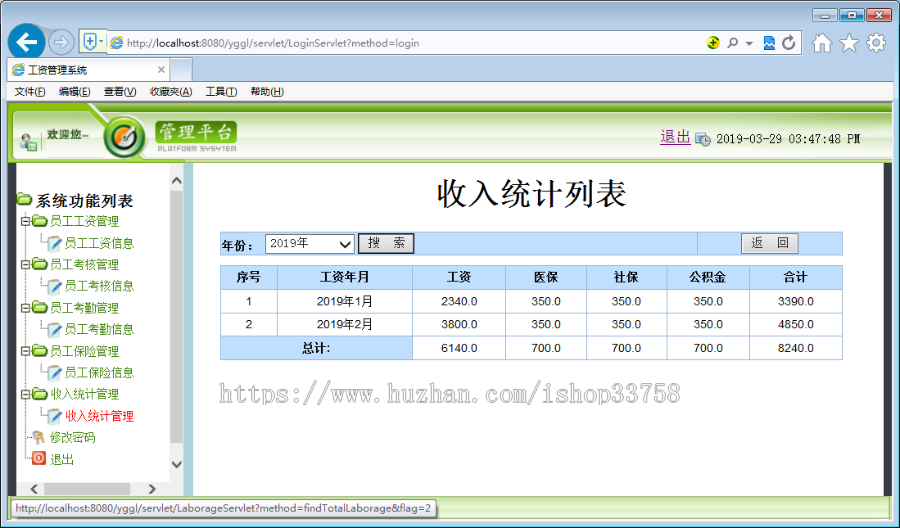Open 收入统计管理 folder

coord(84,394)
